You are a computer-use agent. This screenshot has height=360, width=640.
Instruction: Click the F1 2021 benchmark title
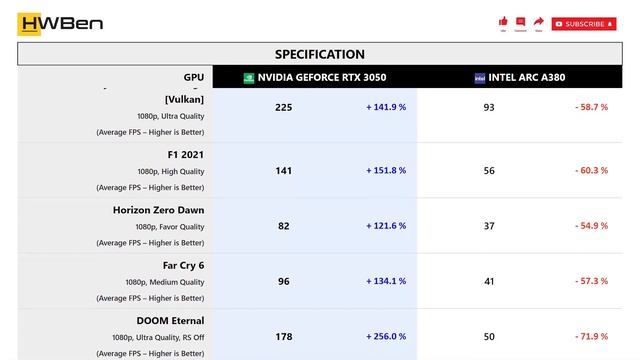point(185,155)
